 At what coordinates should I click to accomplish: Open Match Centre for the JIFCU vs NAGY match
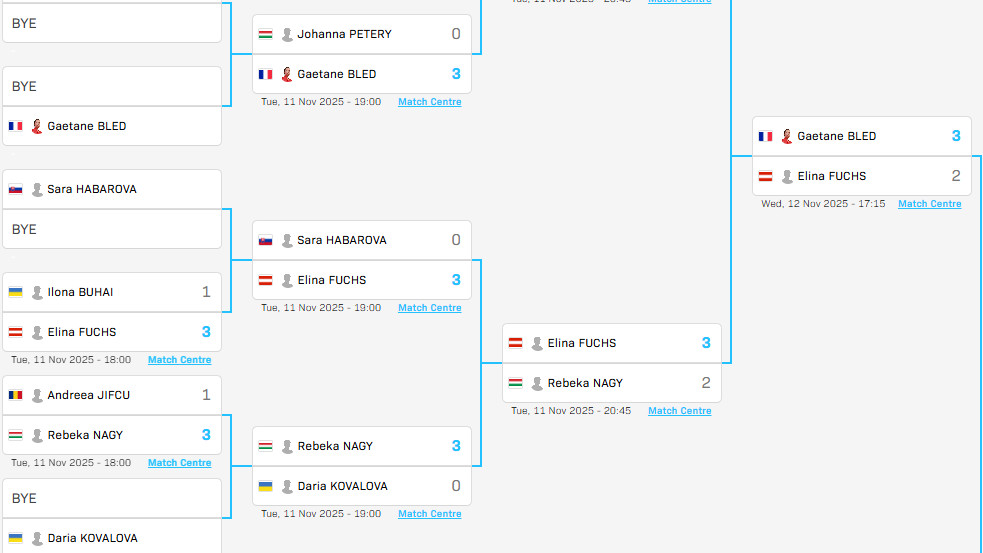[x=179, y=463]
